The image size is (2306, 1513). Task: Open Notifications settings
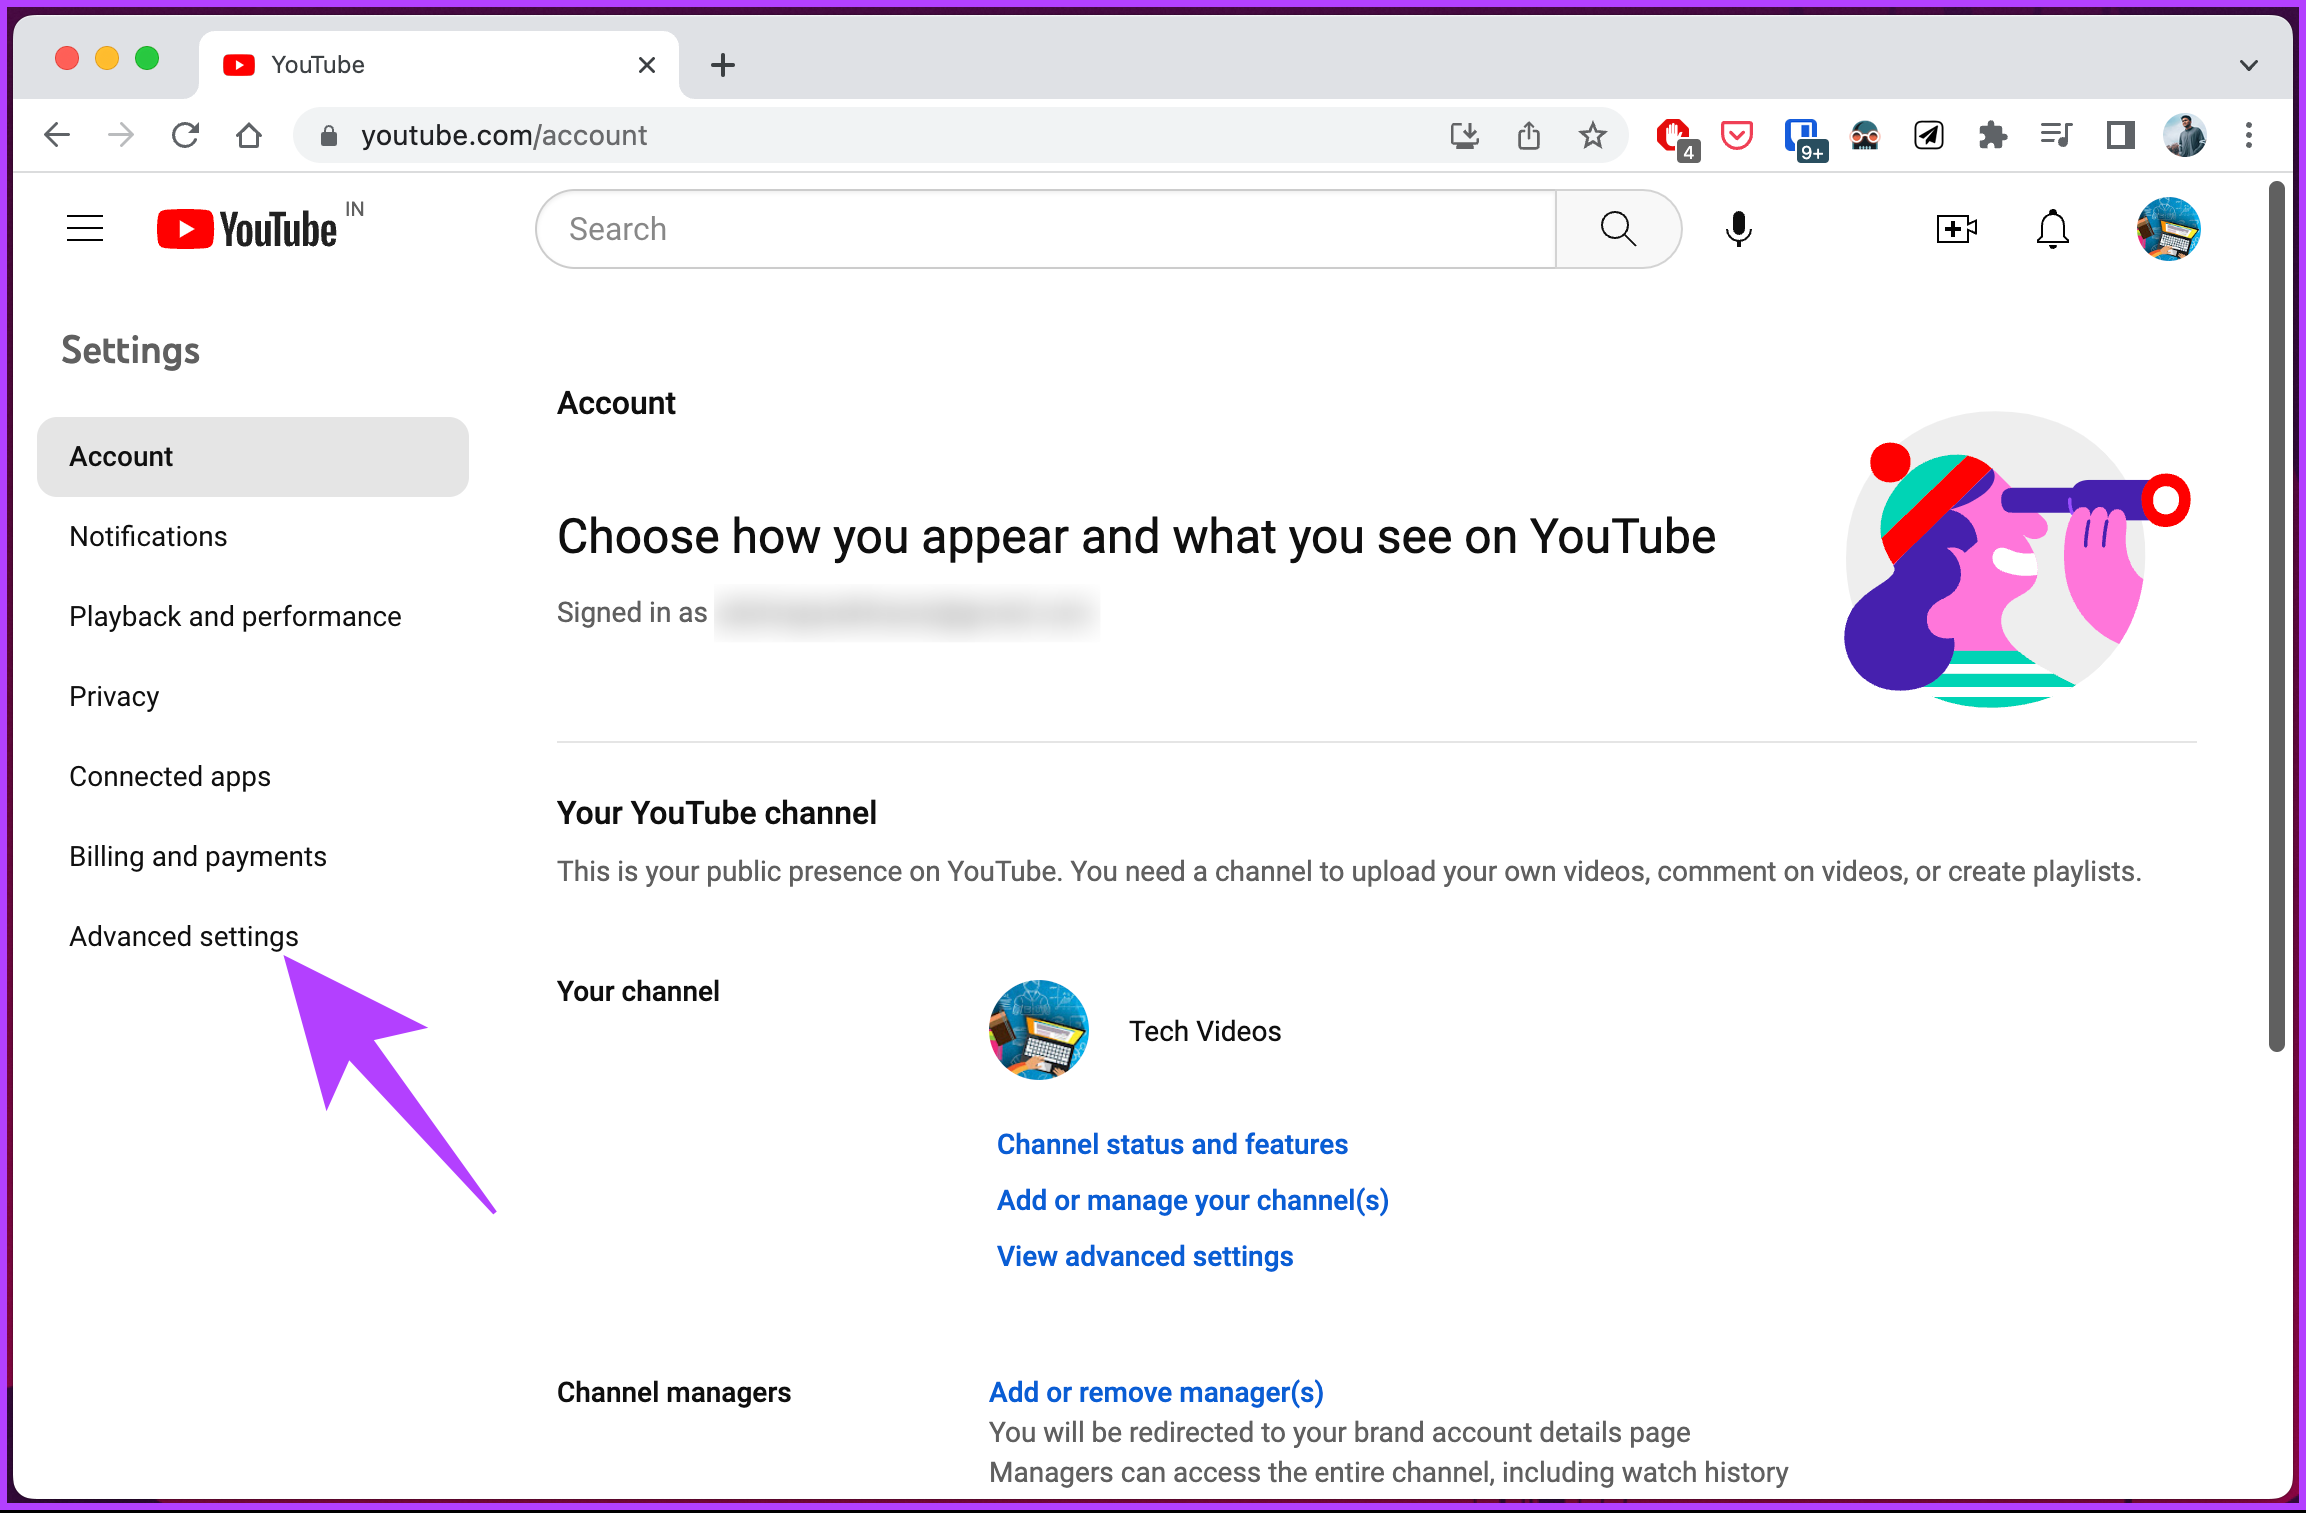coord(148,537)
